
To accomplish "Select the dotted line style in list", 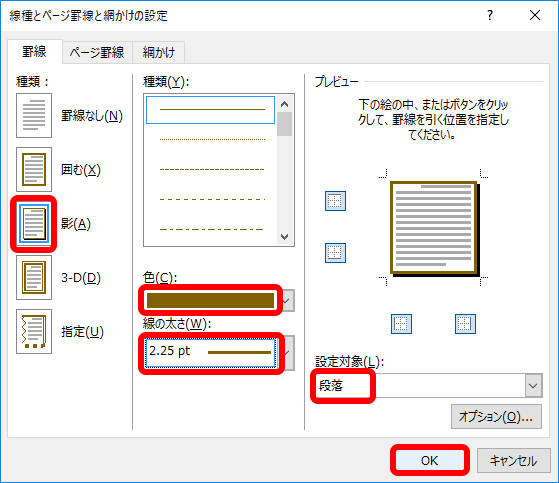I will 212,139.
